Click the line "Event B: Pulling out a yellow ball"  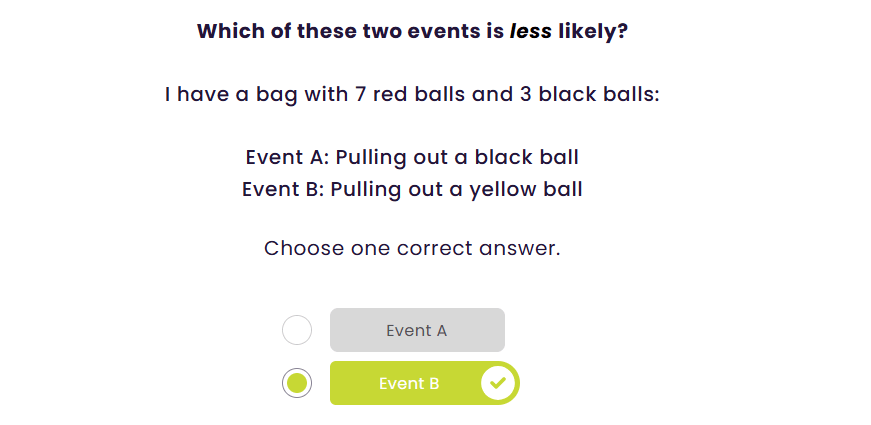412,189
